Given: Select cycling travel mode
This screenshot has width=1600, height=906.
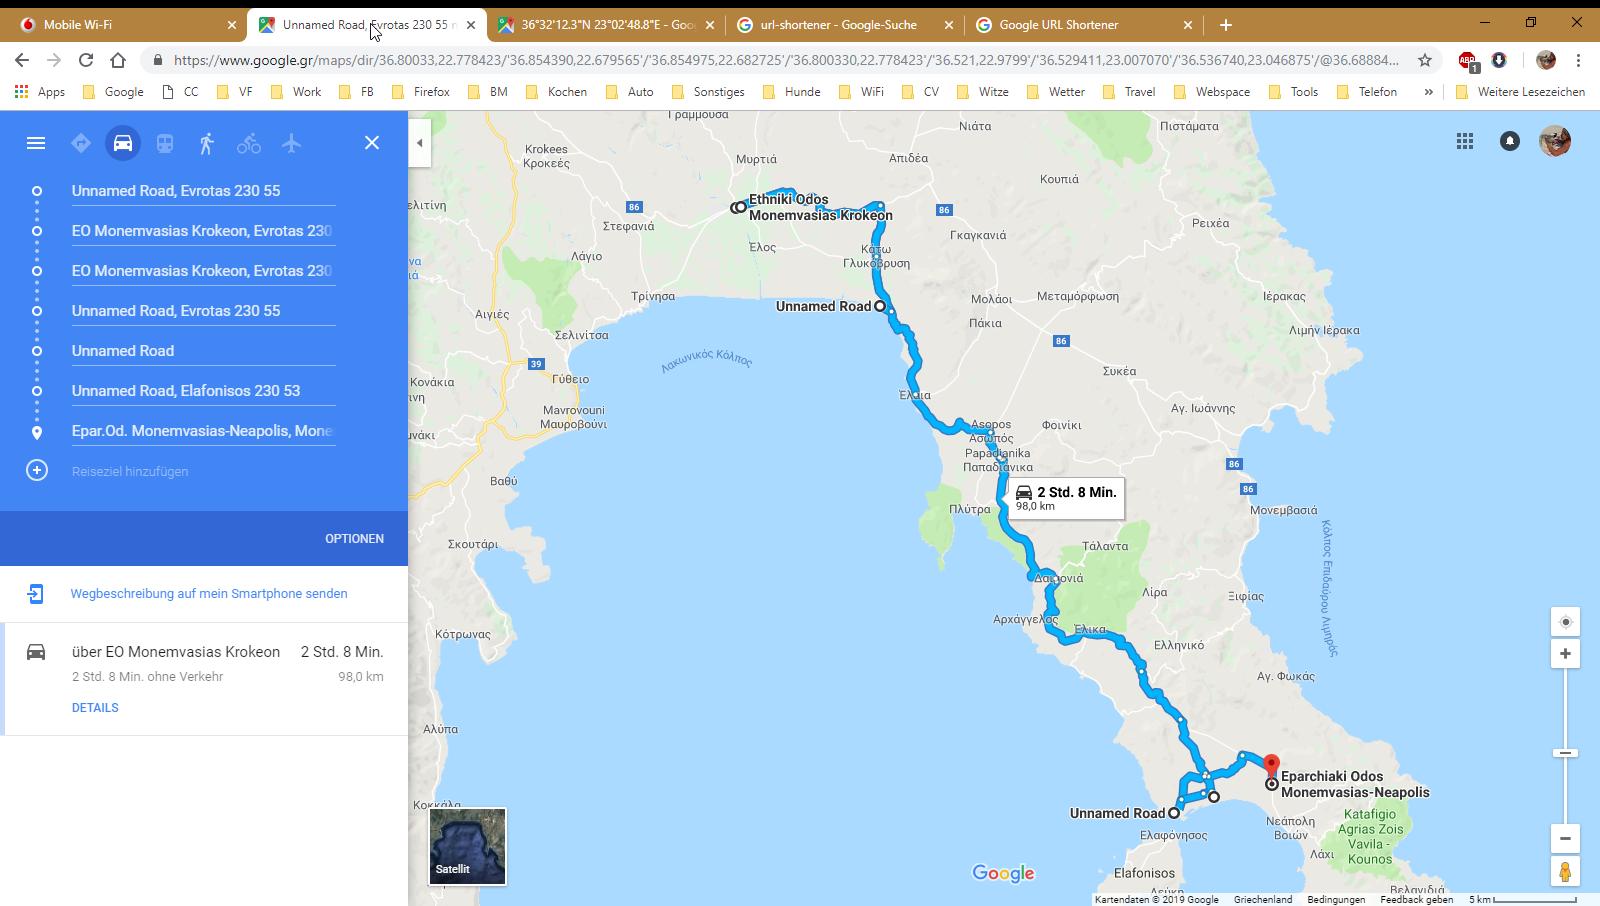Looking at the screenshot, I should tap(249, 143).
